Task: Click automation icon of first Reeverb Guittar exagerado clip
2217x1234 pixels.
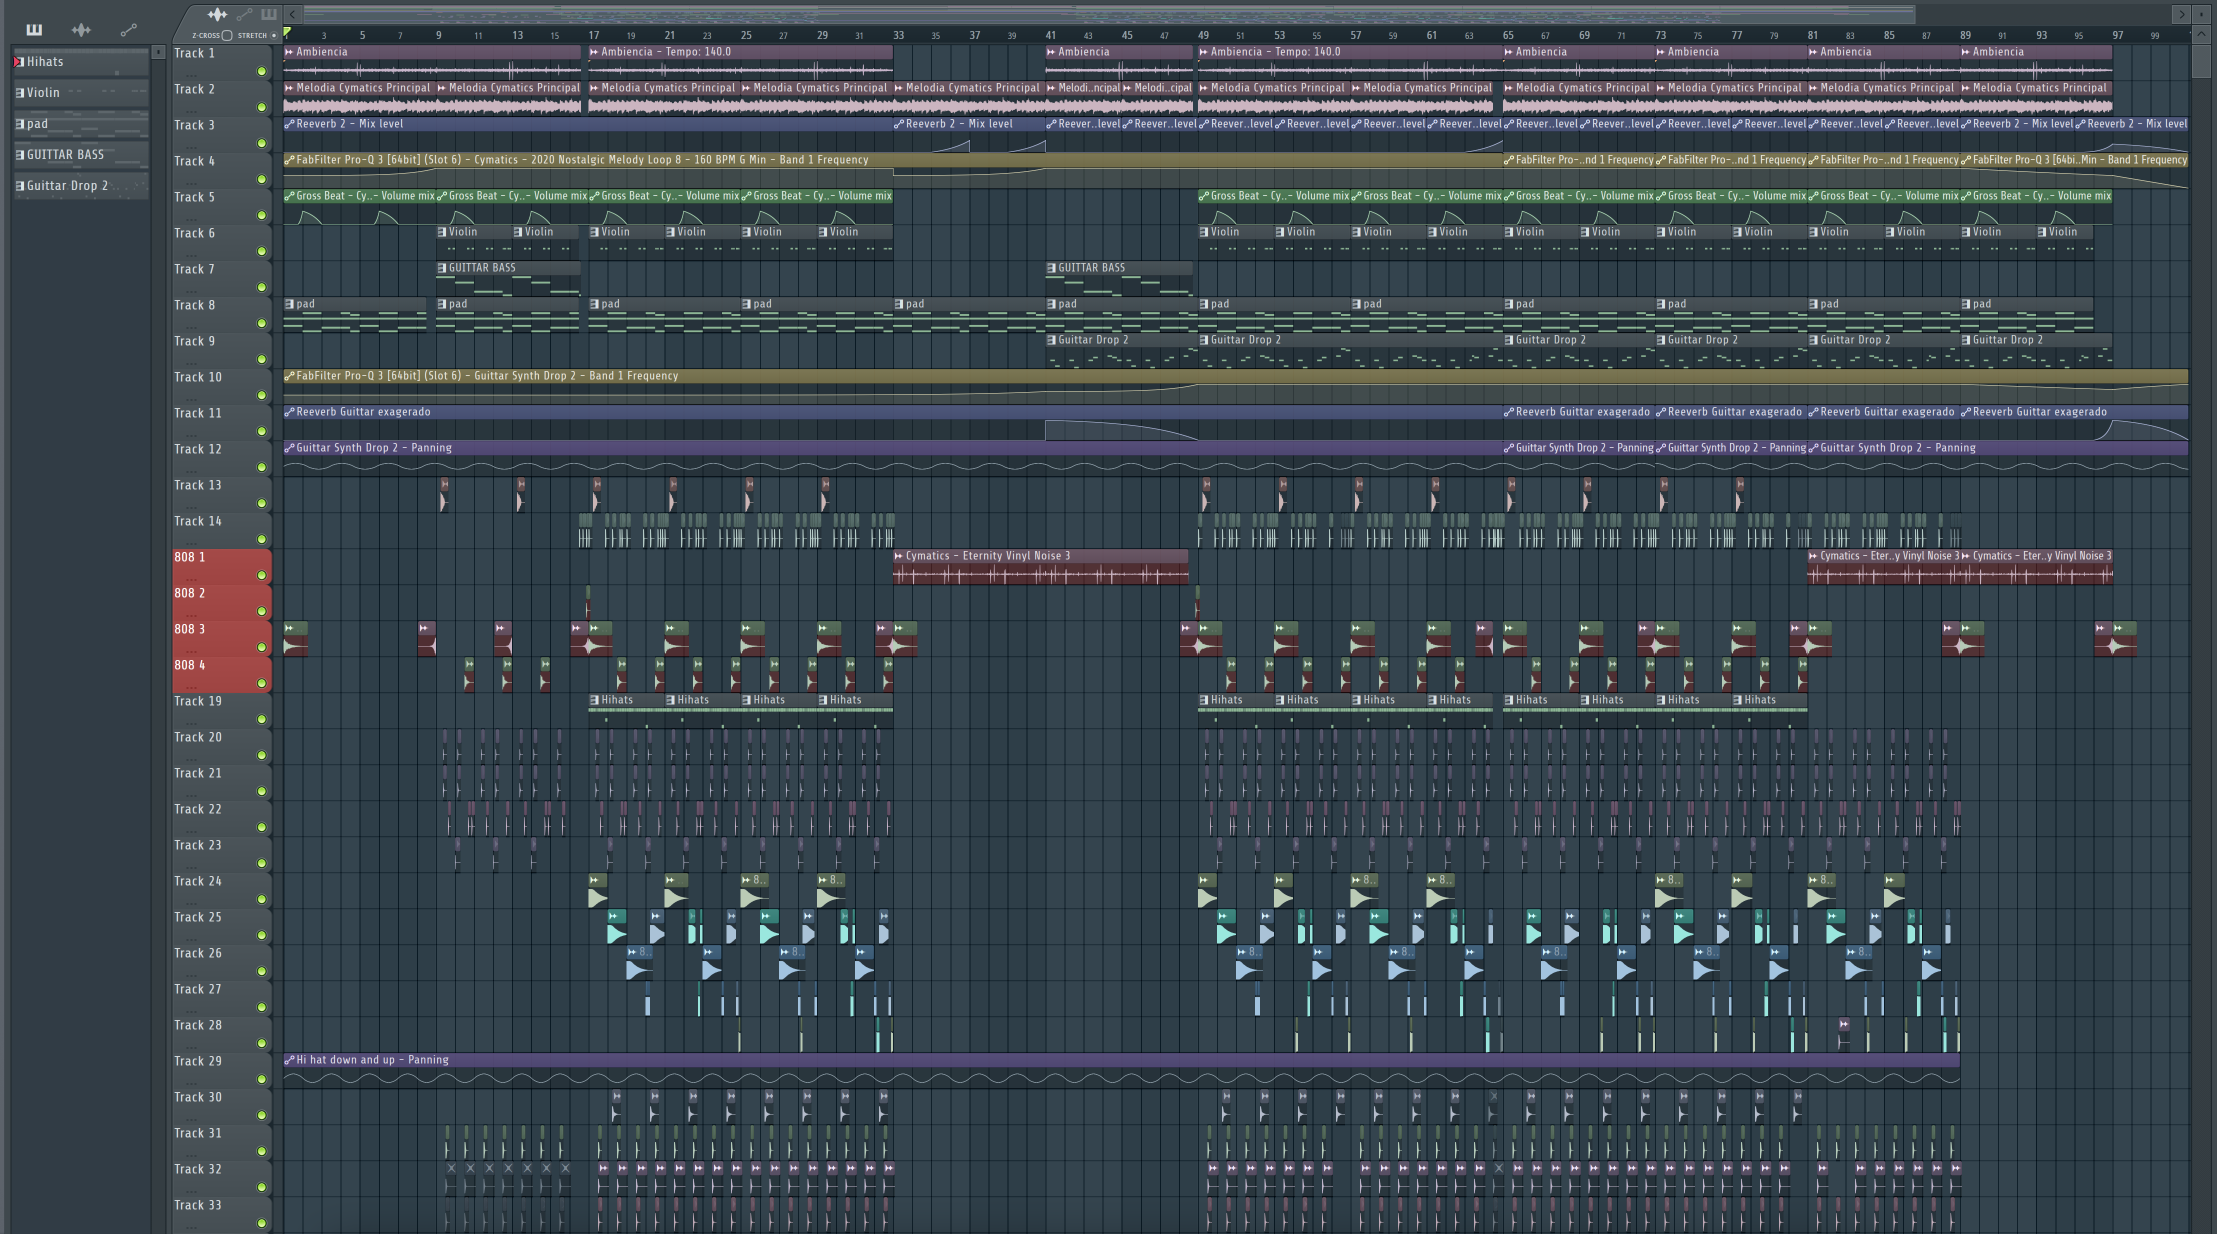Action: (x=289, y=412)
